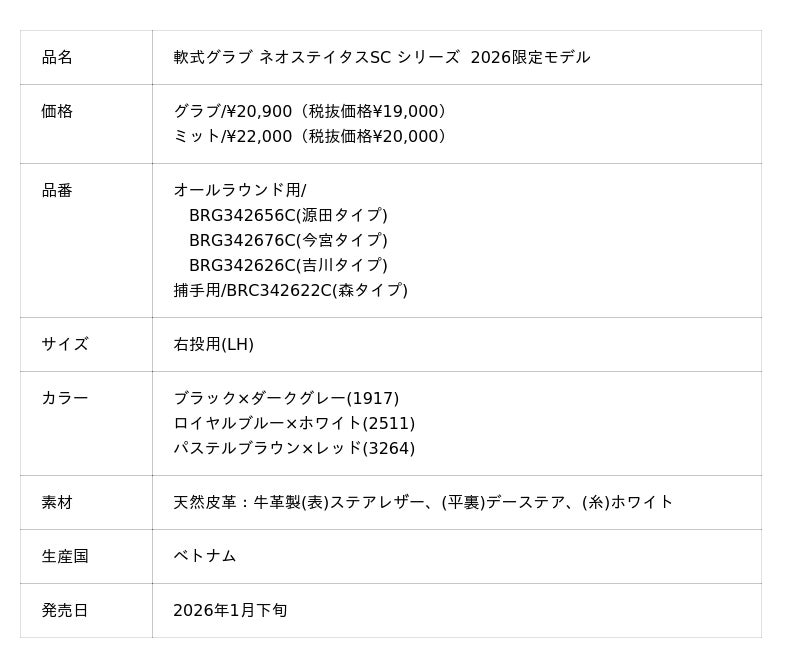
Task: Click model number BRG342656C (源田タイプ)
Action: 288,216
